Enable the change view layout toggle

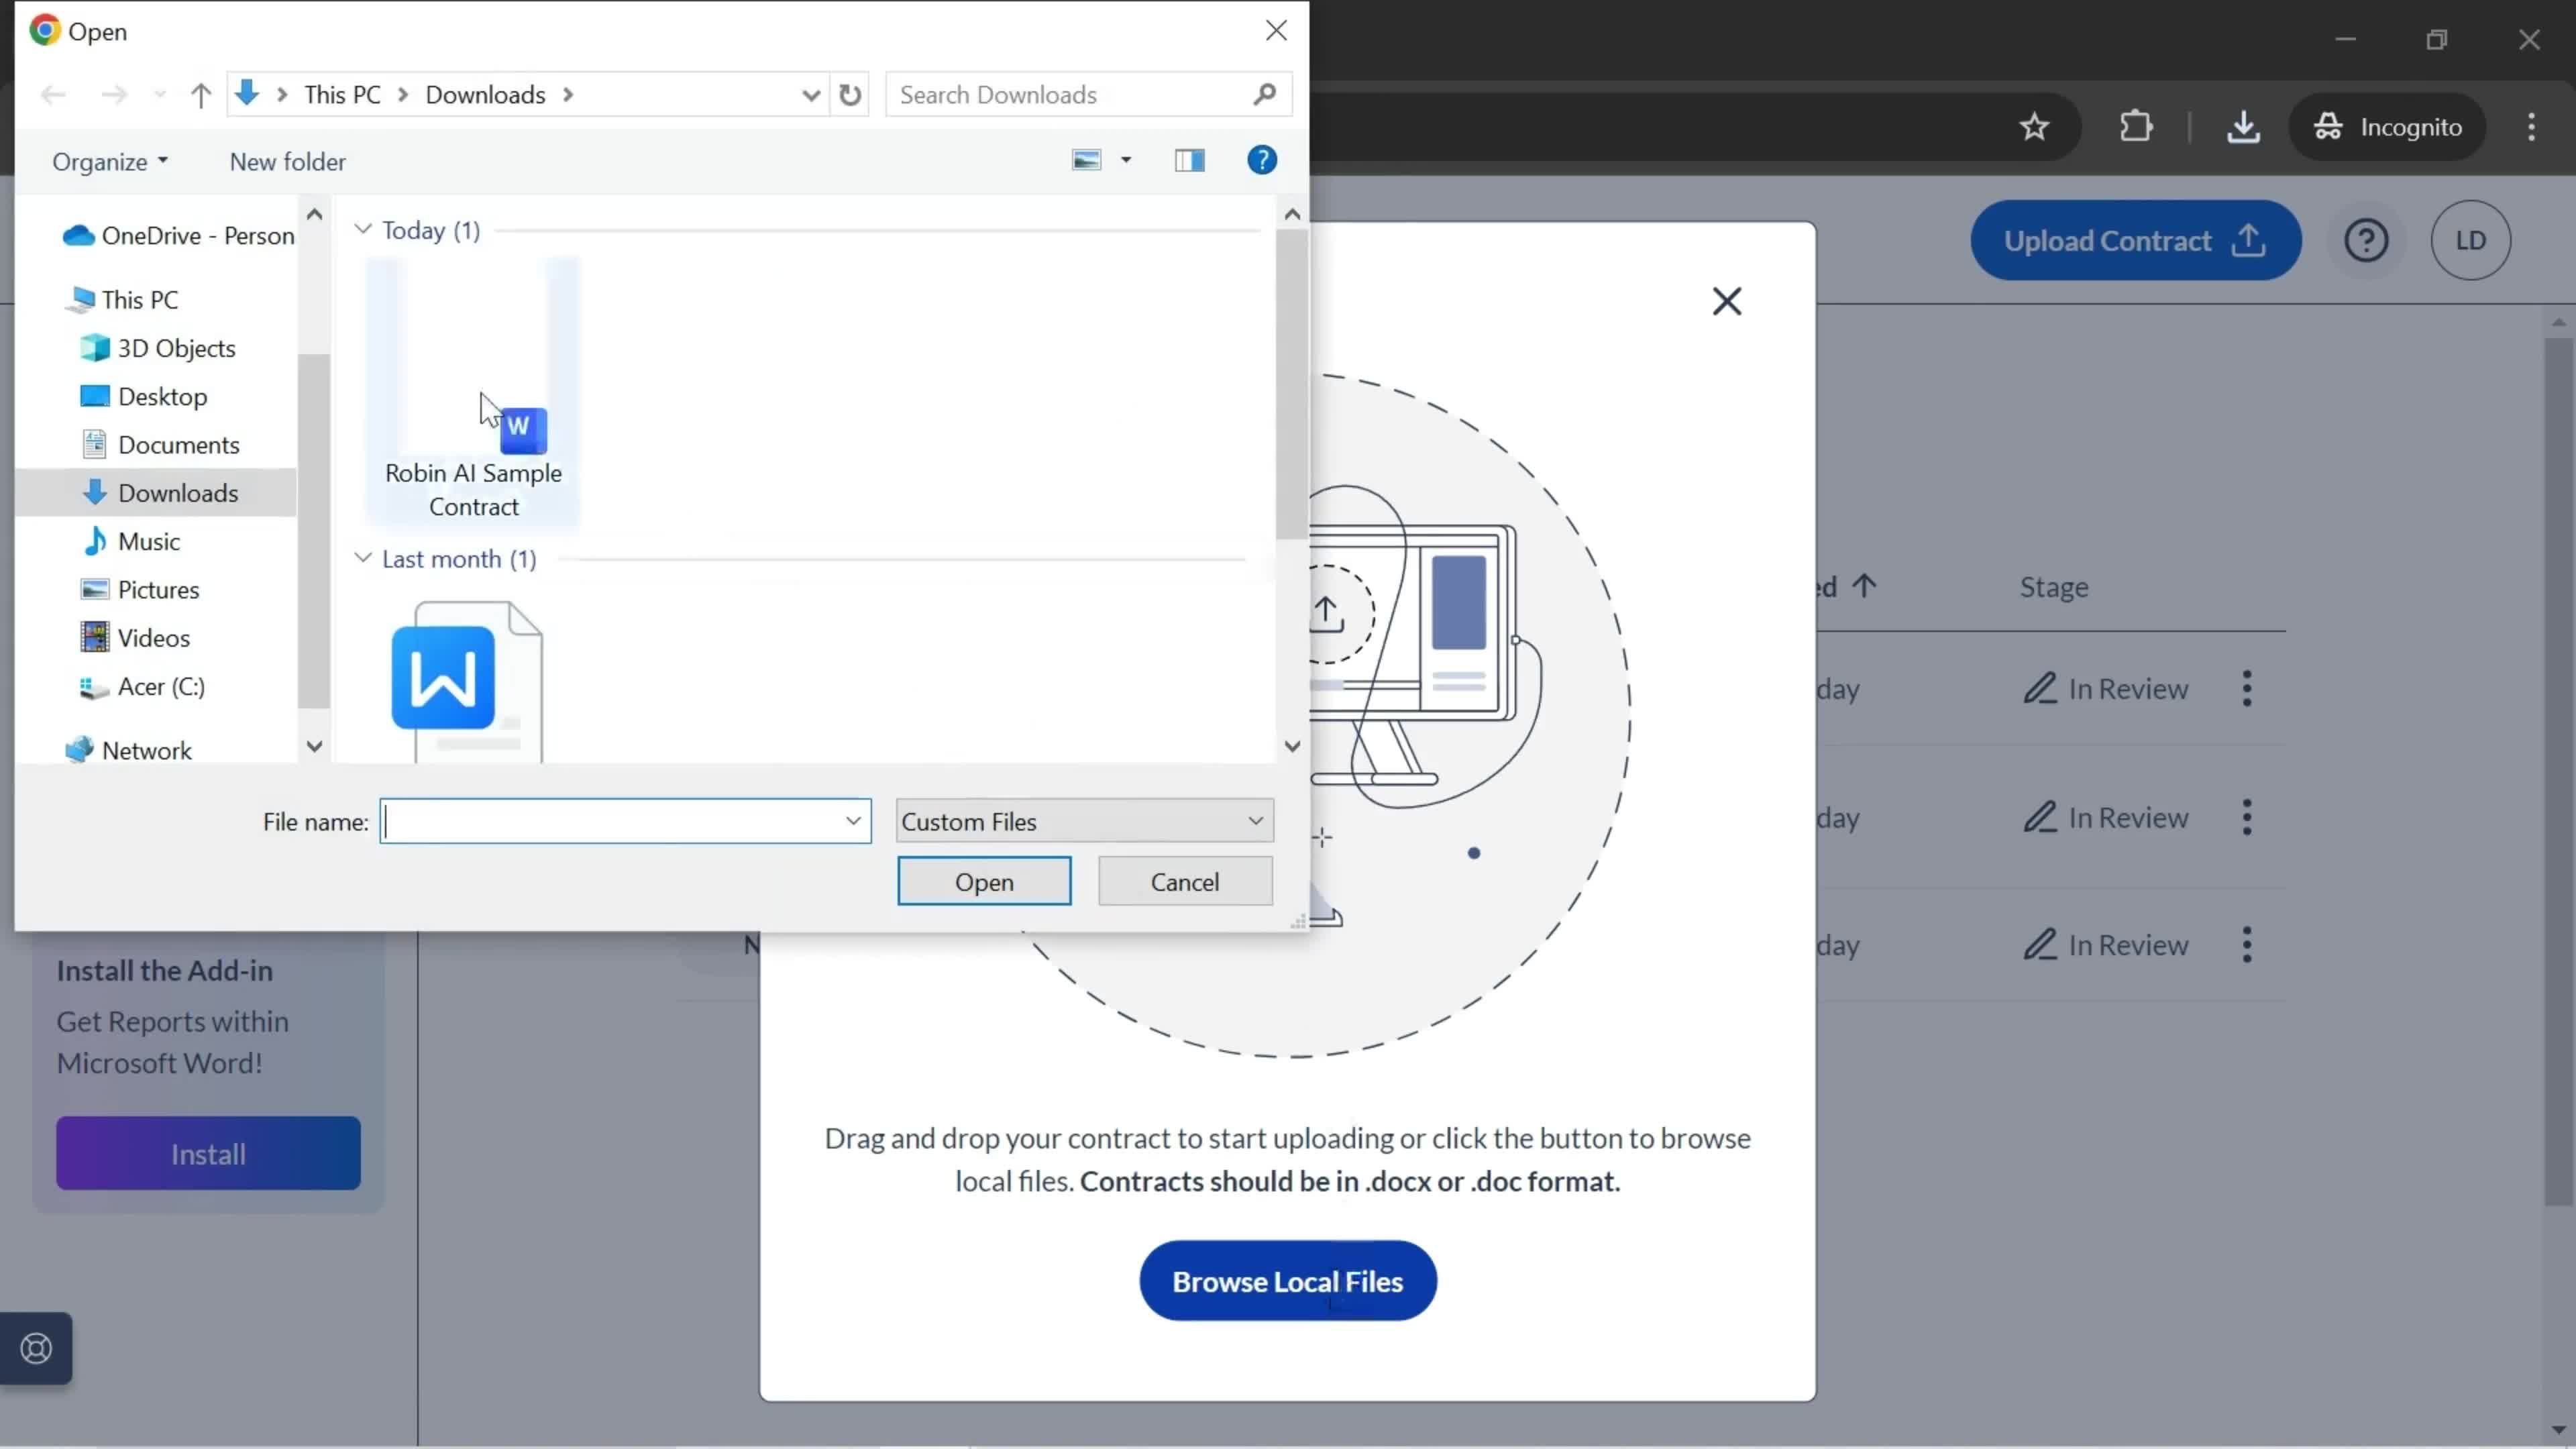click(1124, 161)
